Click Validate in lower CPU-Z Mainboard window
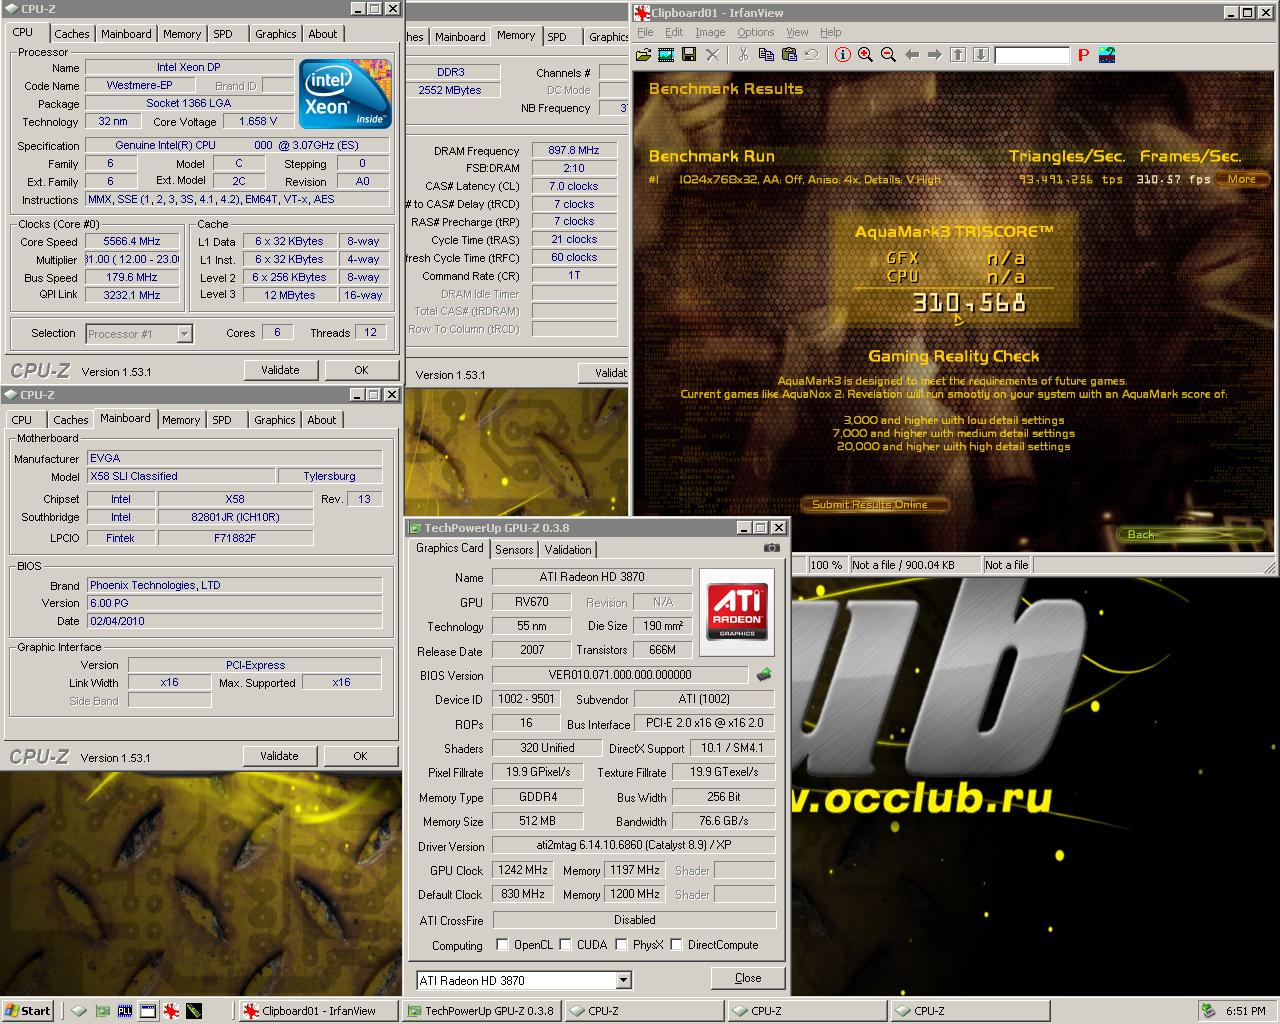 (279, 756)
